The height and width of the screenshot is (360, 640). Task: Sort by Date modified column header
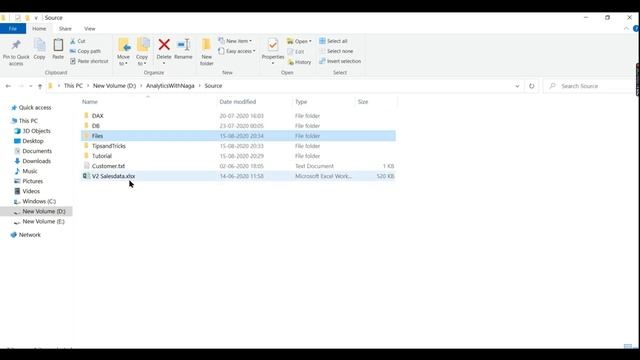point(238,102)
